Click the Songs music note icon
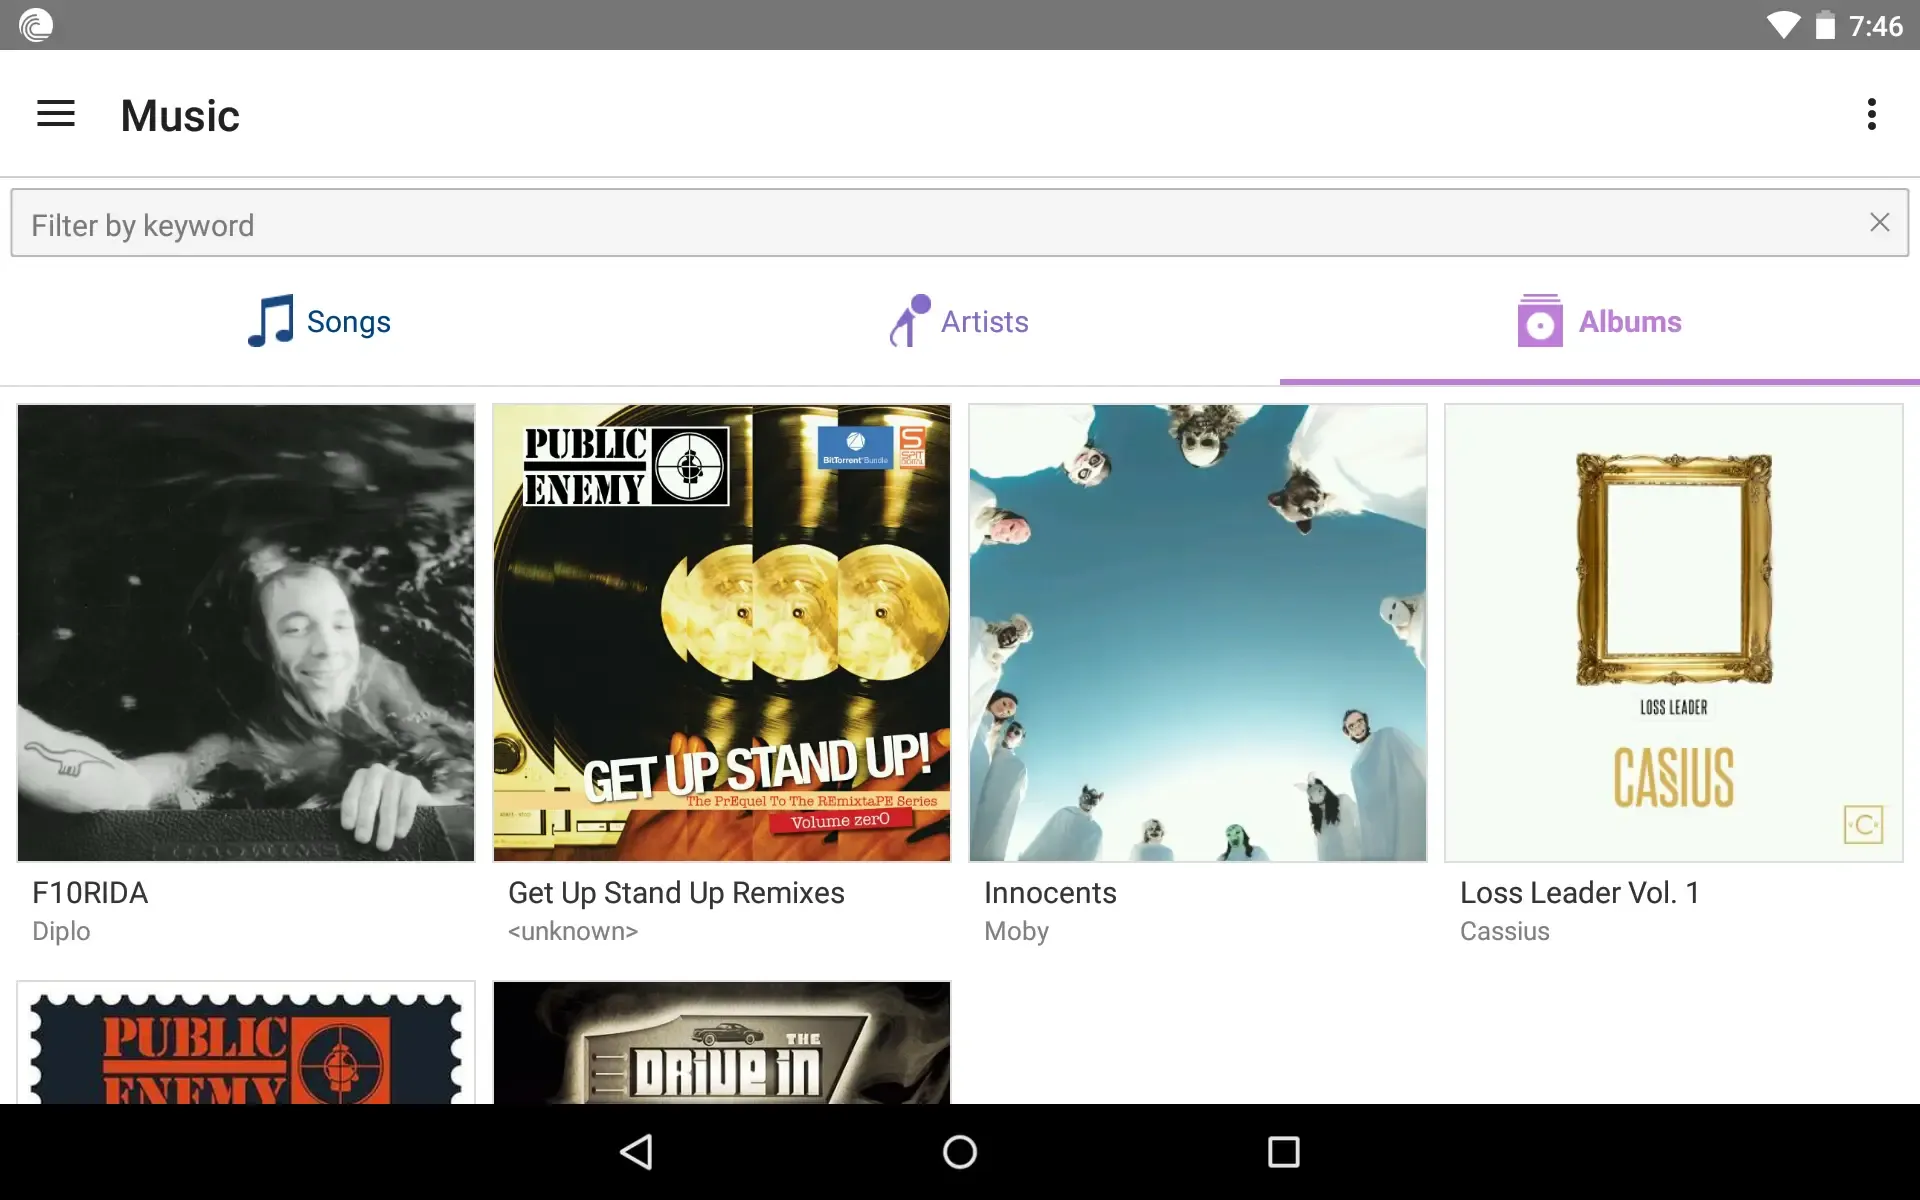The height and width of the screenshot is (1200, 1920). 271,321
